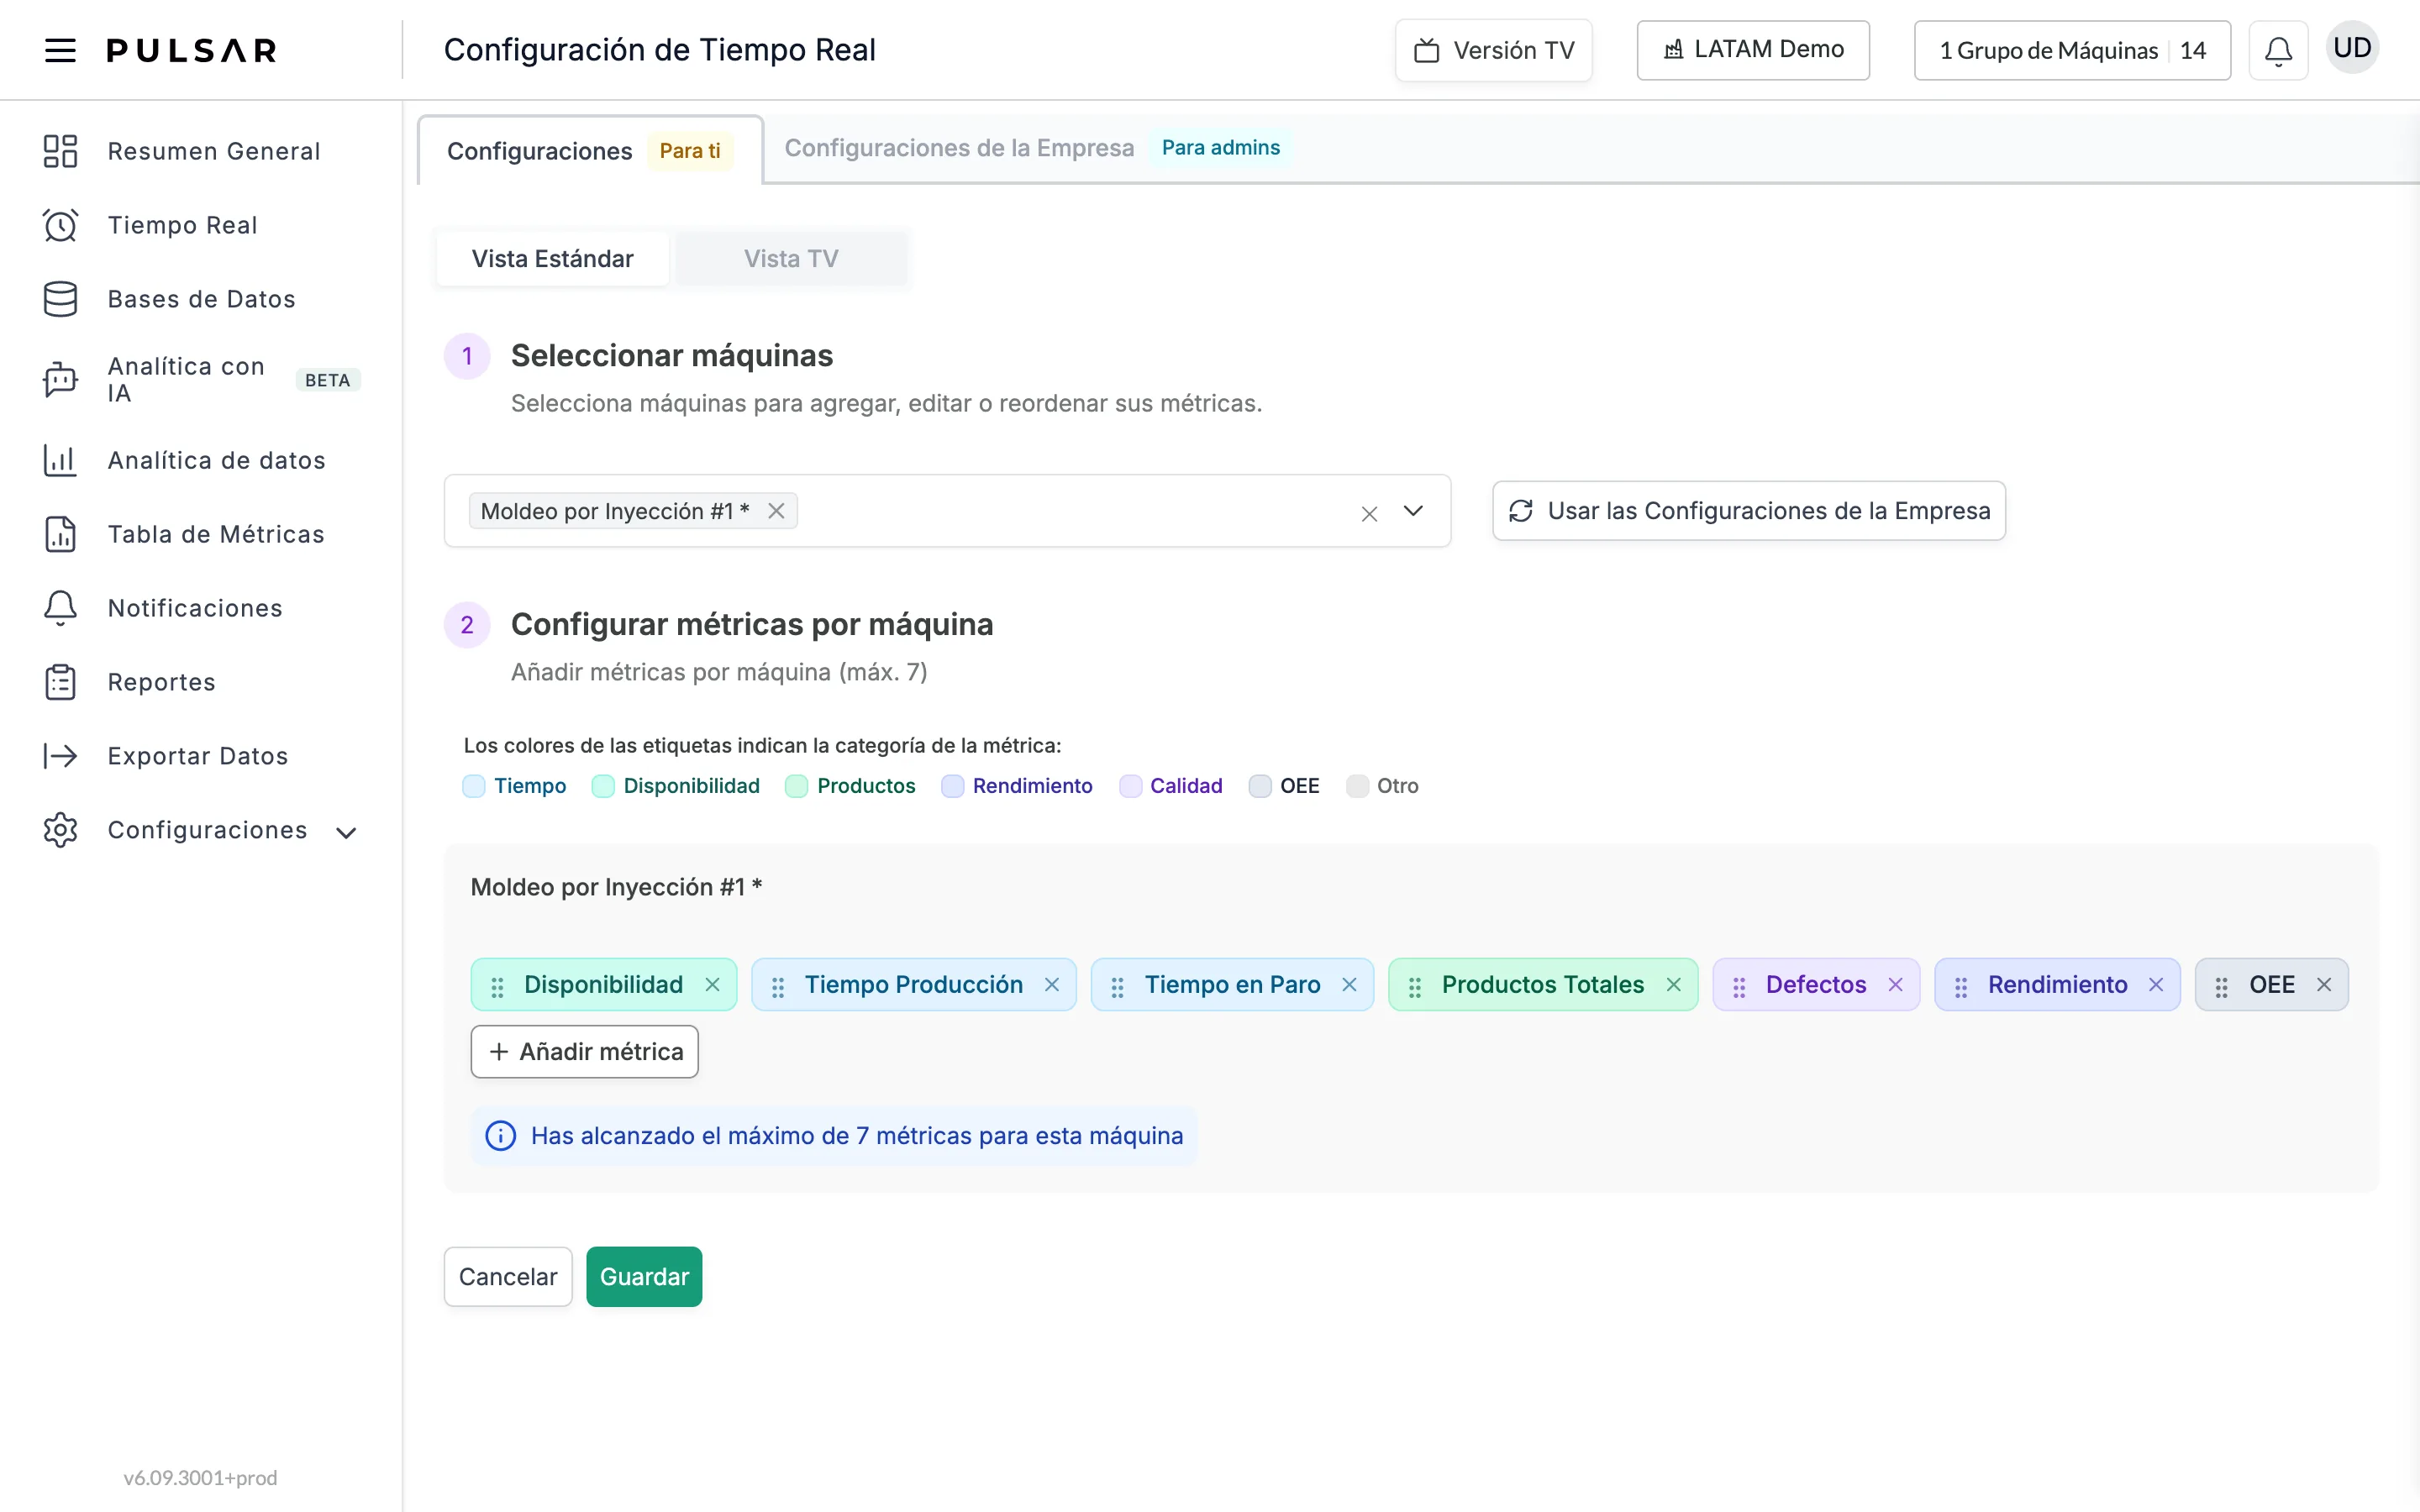The height and width of the screenshot is (1512, 2420).
Task: Open Resumen General in sidebar
Action: [201, 151]
